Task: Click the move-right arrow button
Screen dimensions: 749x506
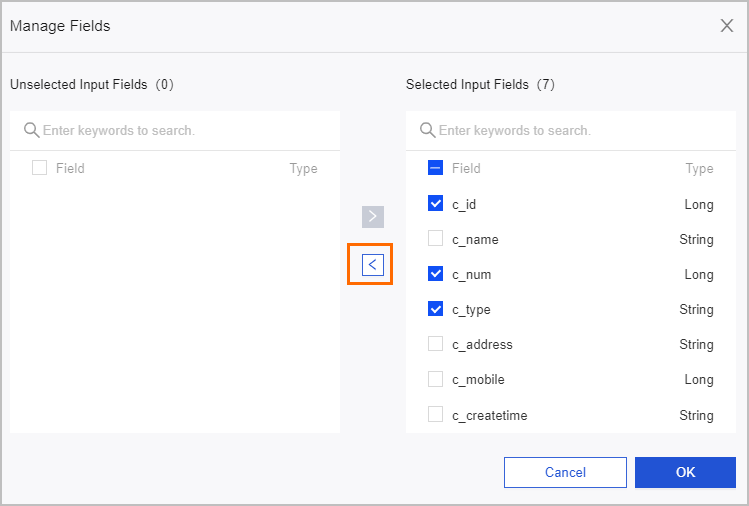Action: click(373, 216)
